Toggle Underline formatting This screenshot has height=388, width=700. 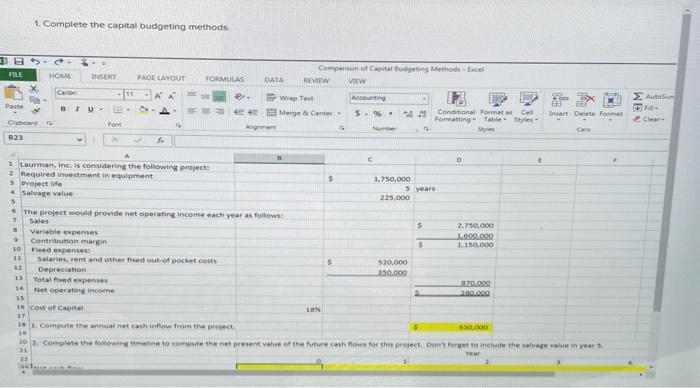click(x=90, y=109)
